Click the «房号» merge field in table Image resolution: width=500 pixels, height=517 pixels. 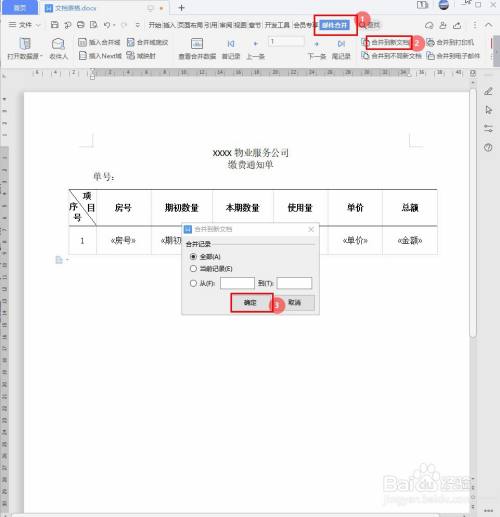[123, 240]
